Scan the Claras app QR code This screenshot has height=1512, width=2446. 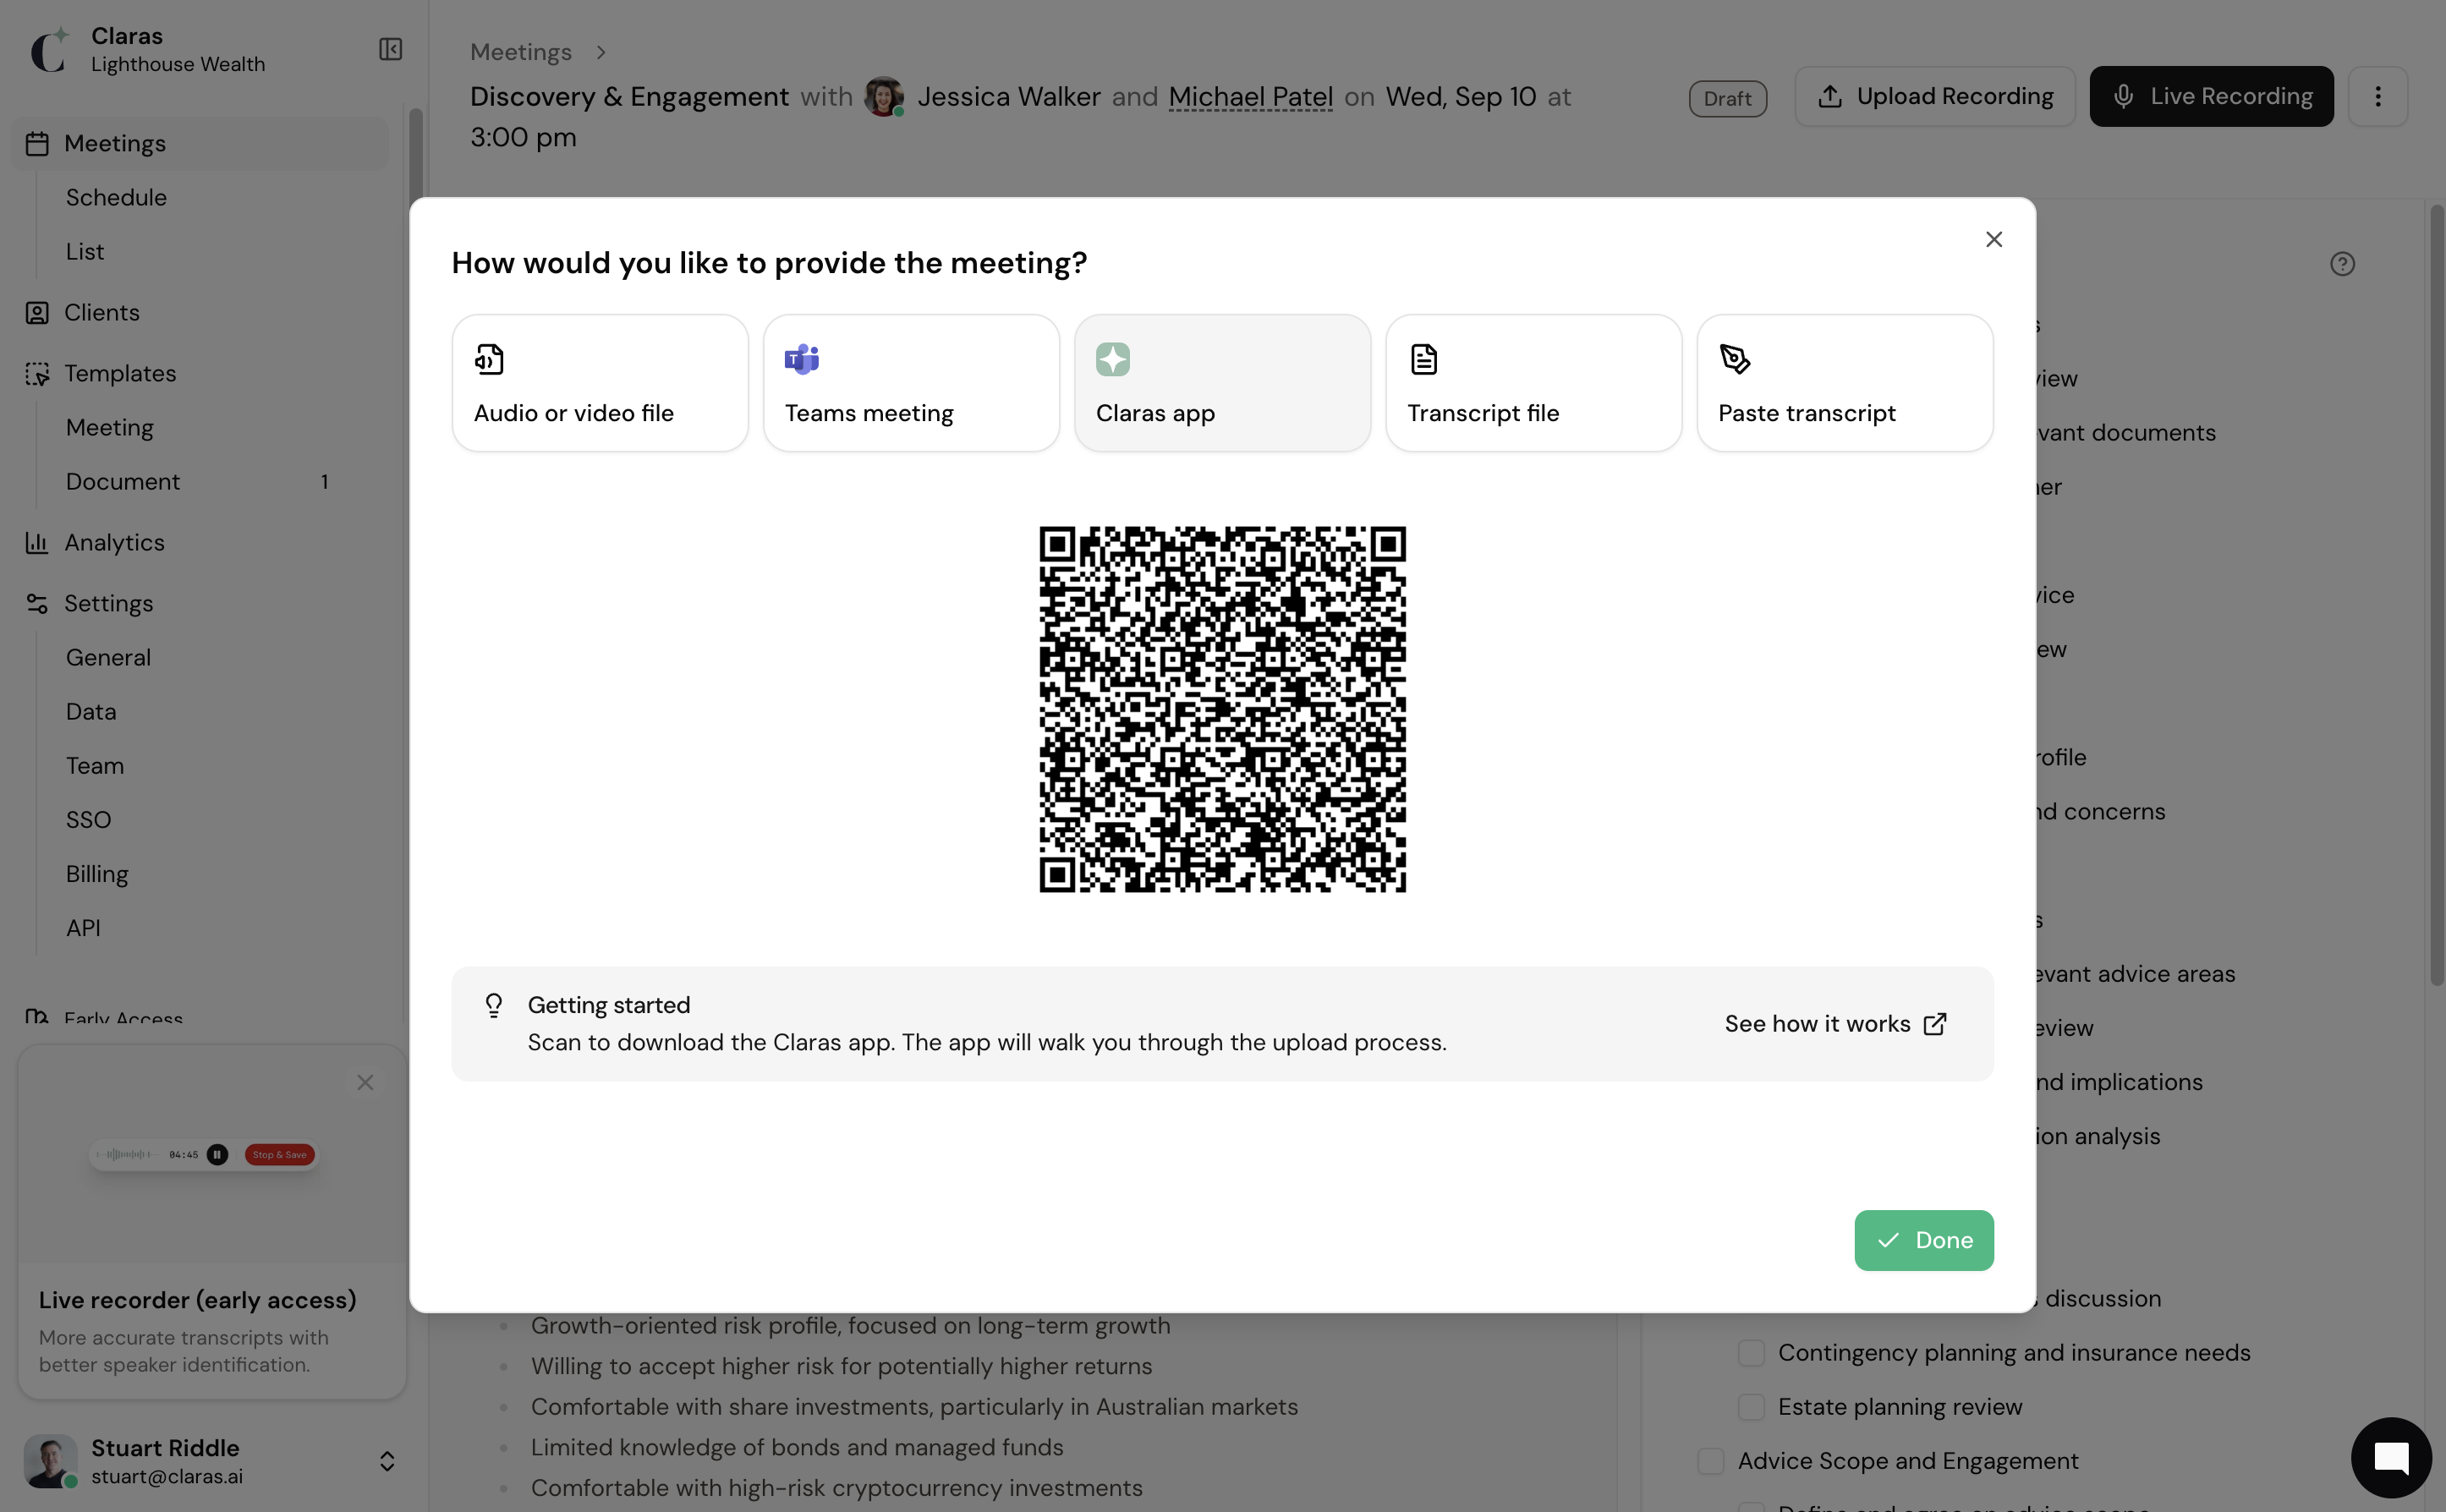(x=1222, y=709)
